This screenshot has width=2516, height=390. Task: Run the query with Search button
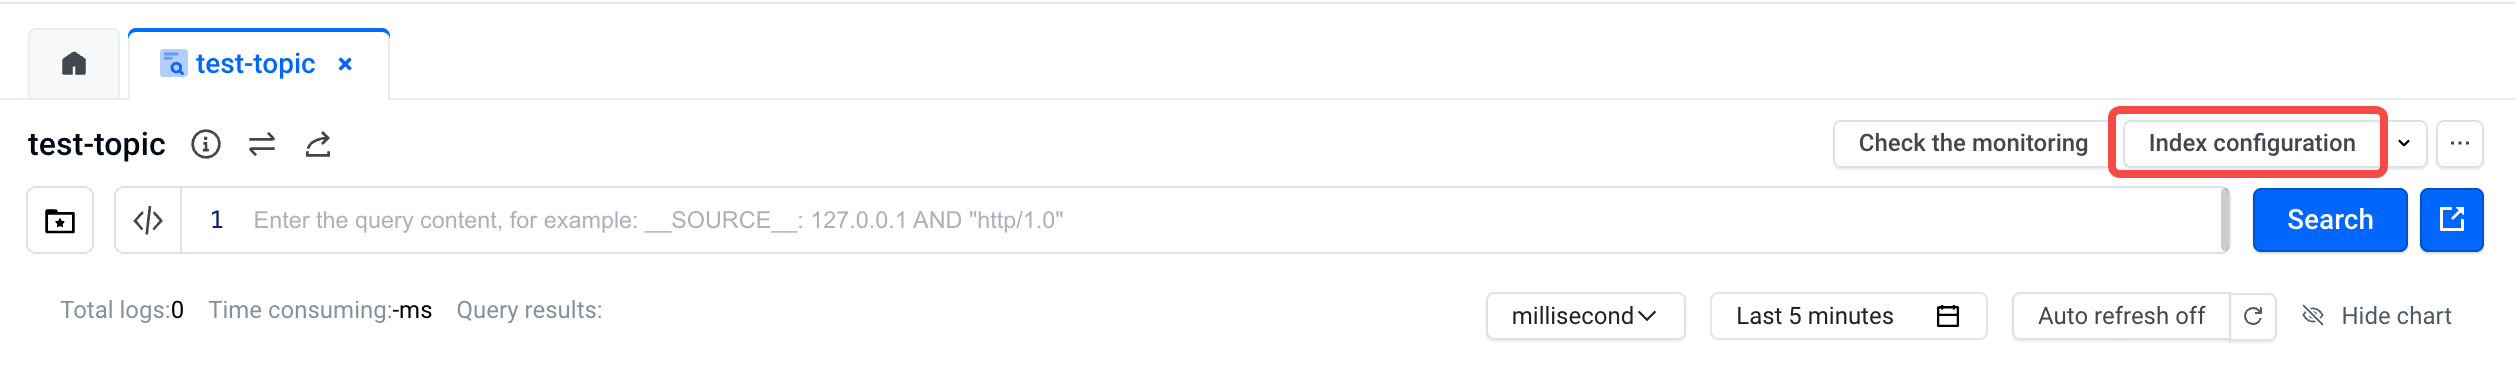coord(2329,220)
